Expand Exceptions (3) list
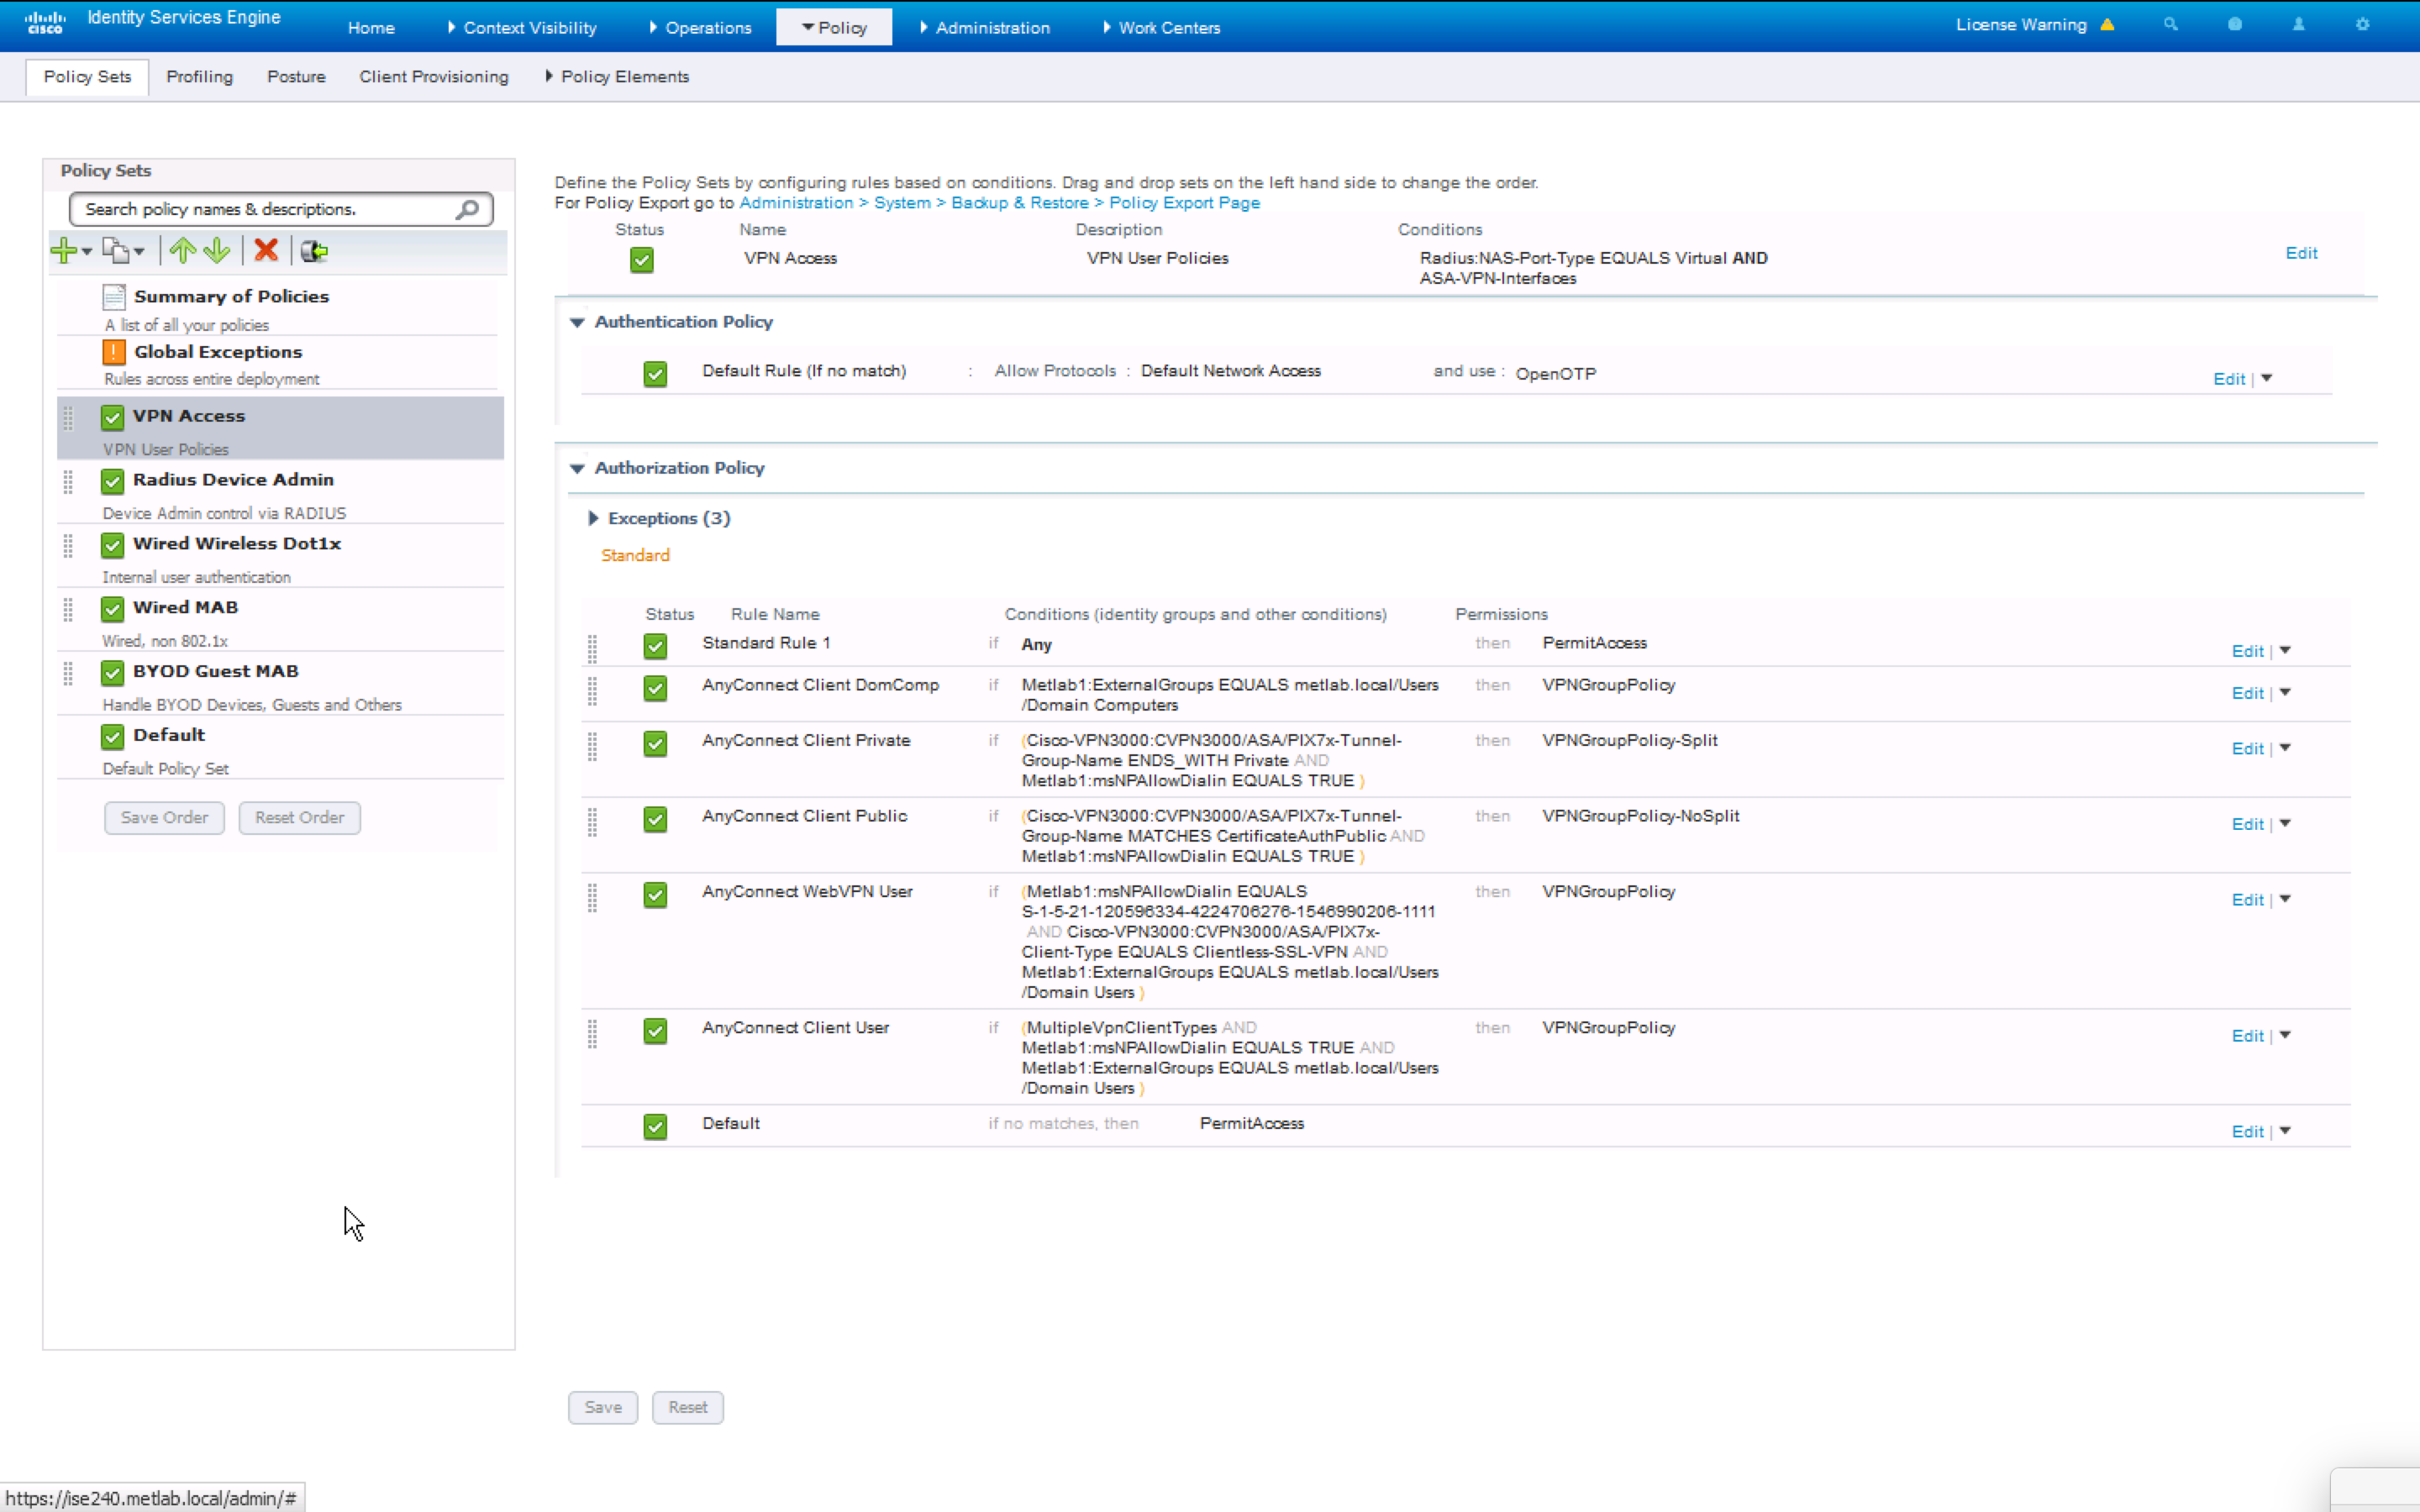2420x1512 pixels. pos(593,518)
